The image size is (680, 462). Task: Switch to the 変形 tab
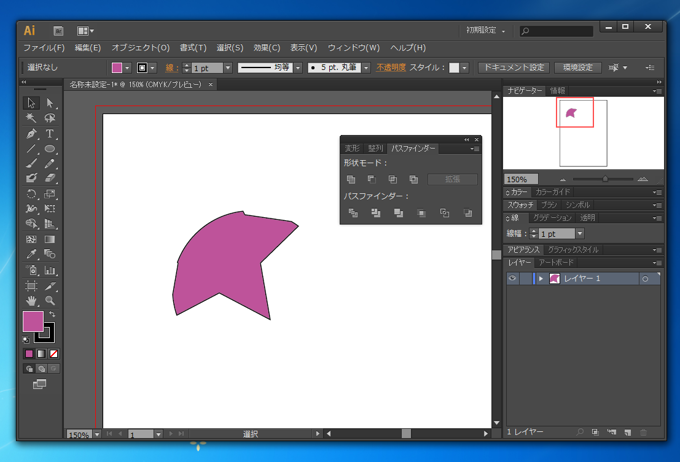tap(352, 148)
